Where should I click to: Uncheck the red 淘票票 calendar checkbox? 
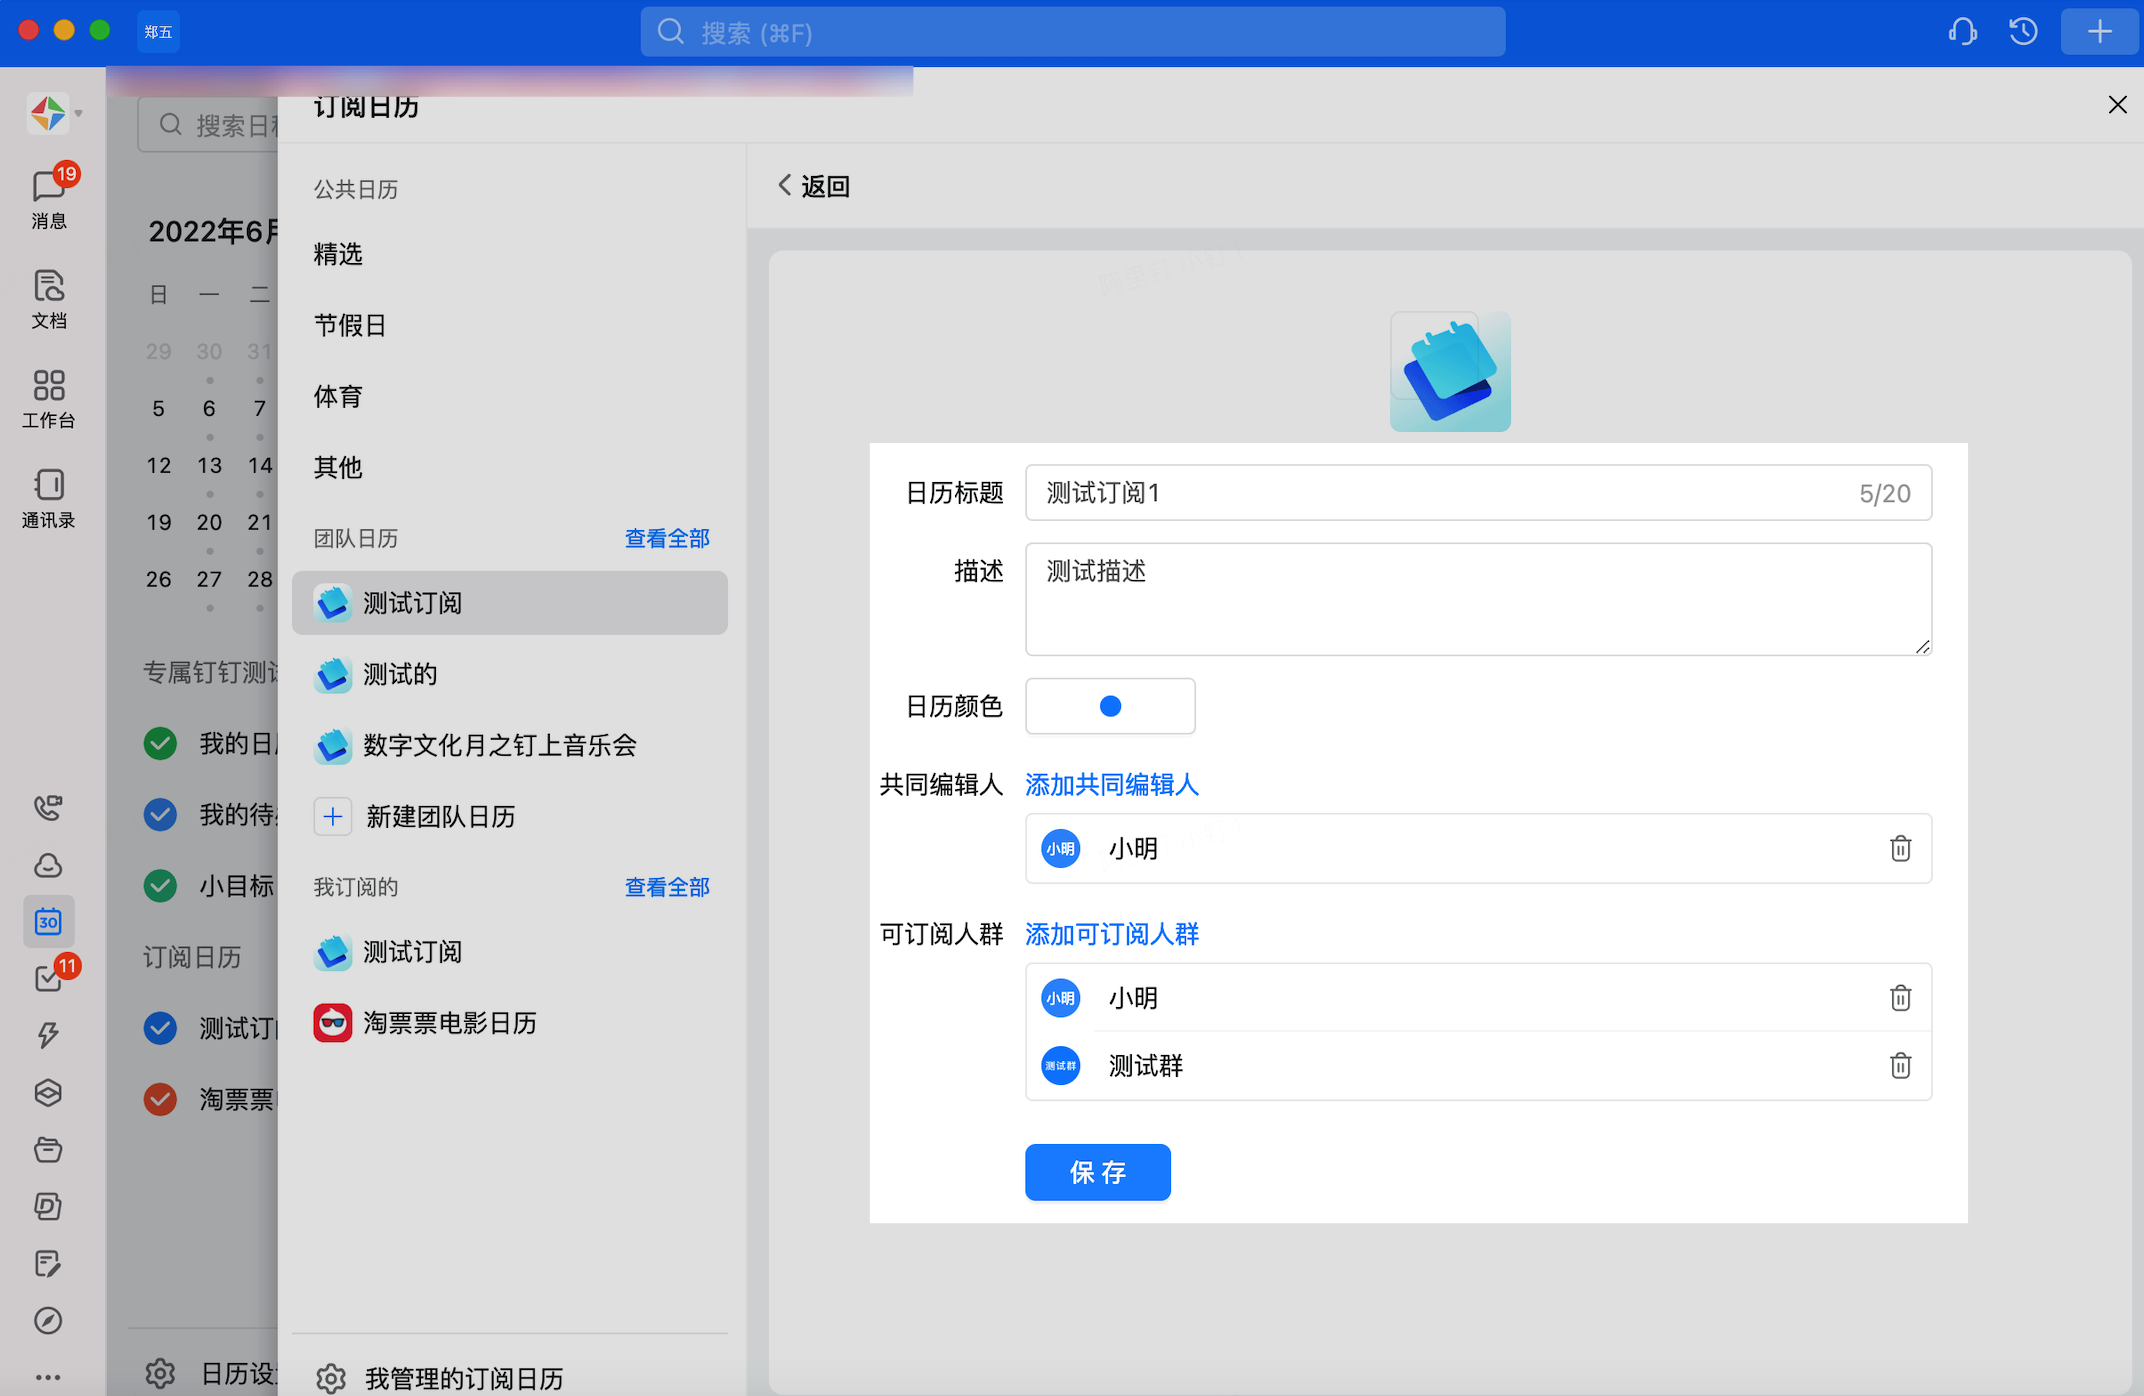[160, 1099]
